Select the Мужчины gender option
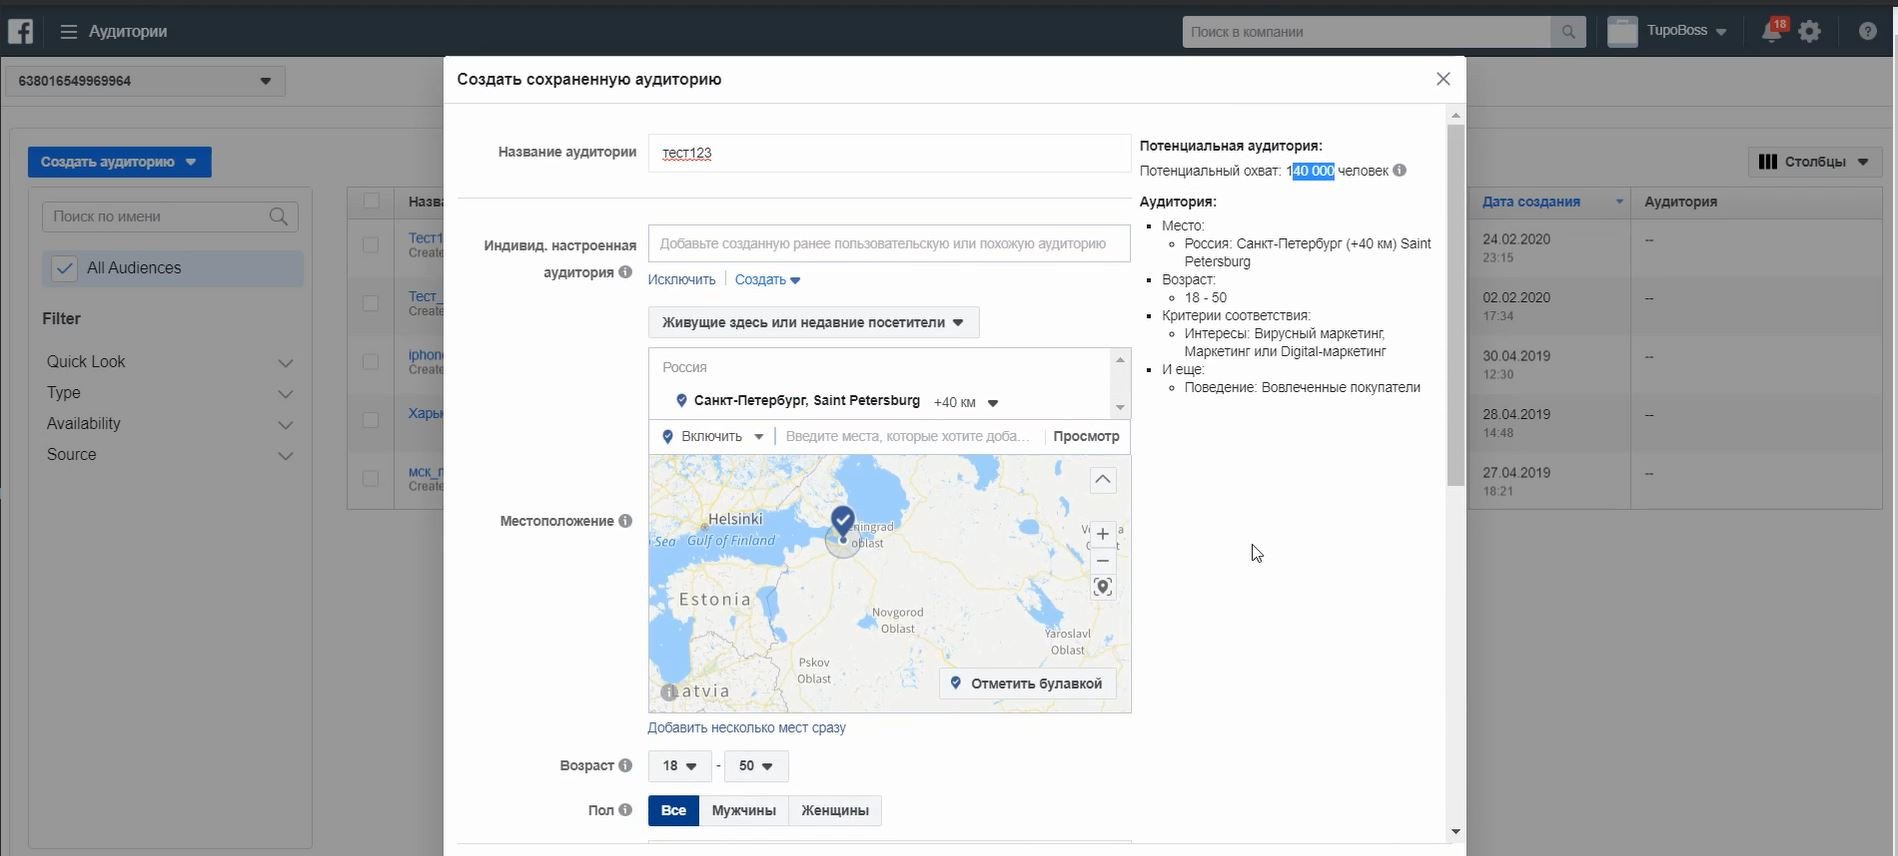The height and width of the screenshot is (856, 1898). 743,810
